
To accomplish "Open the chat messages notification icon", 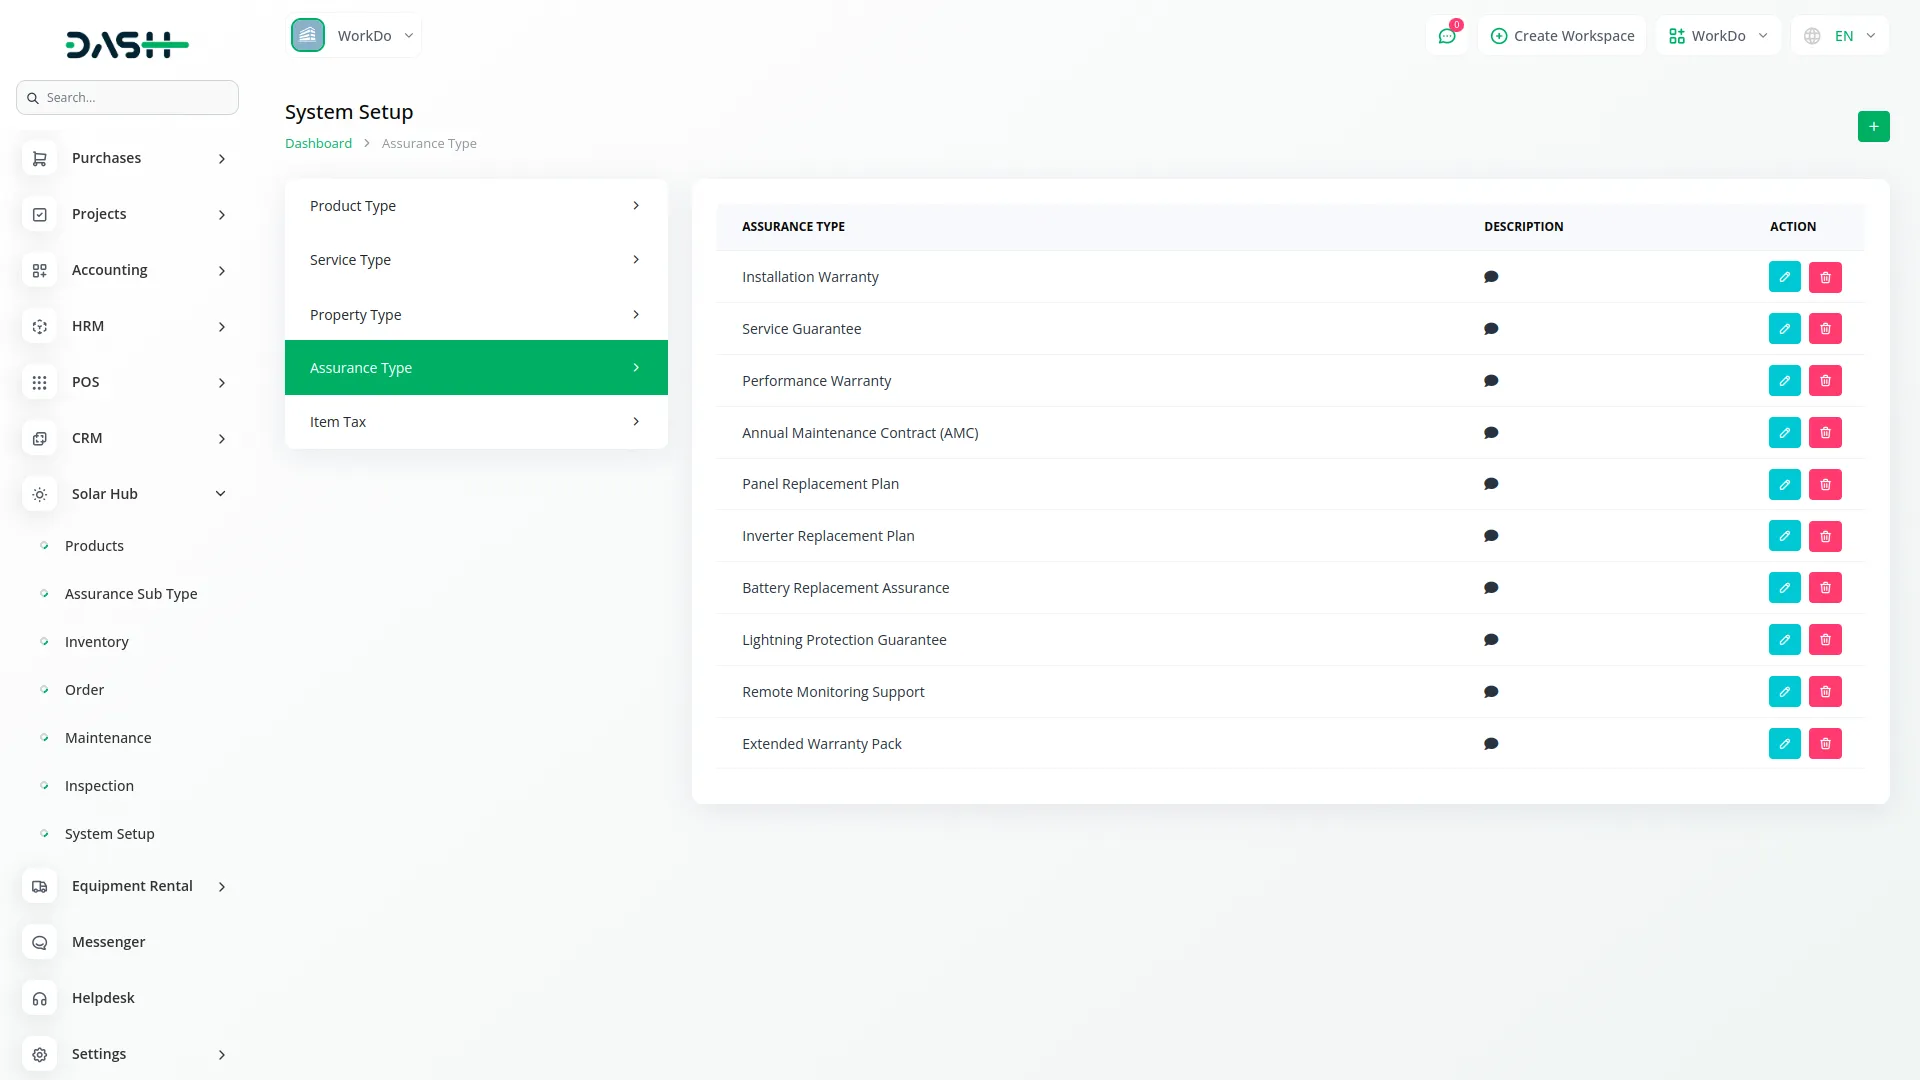I will [1447, 36].
